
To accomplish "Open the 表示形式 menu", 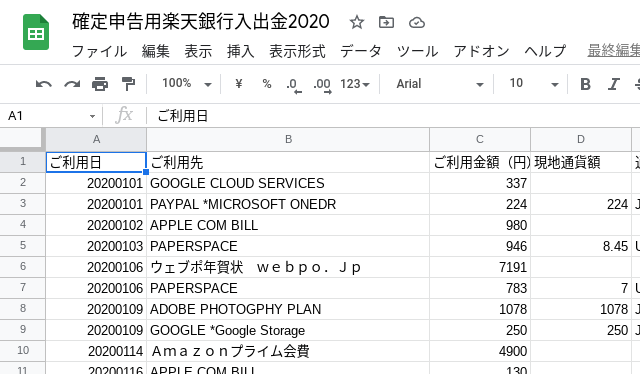I will [297, 51].
